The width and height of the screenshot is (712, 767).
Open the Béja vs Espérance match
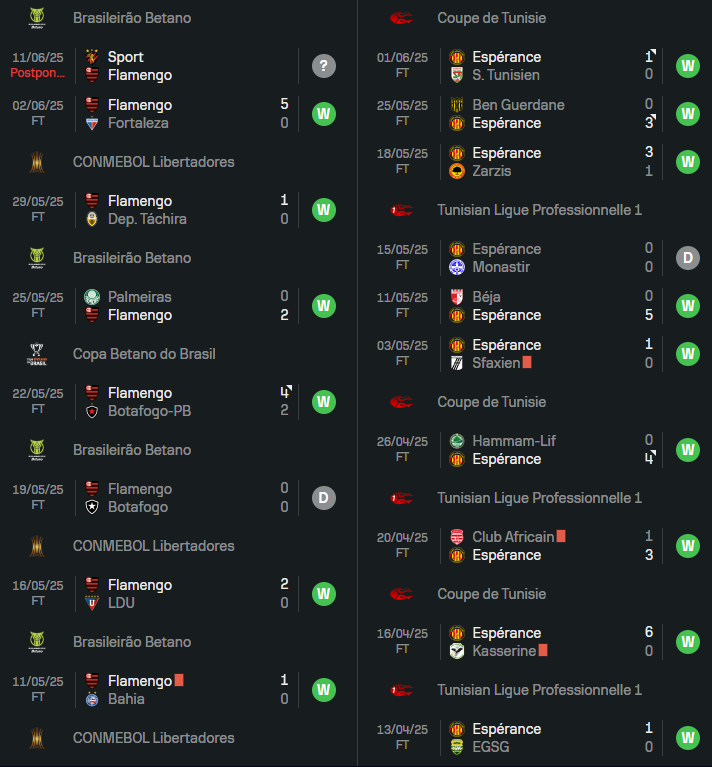(x=535, y=306)
